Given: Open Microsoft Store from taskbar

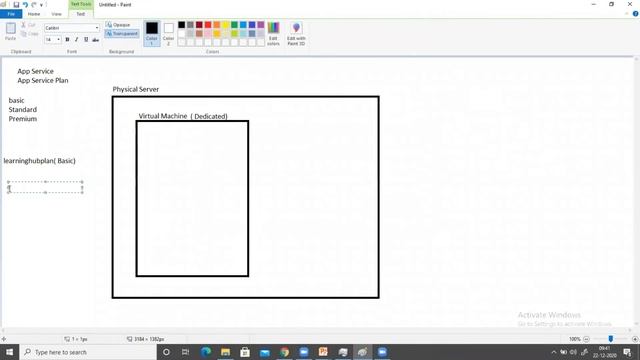Looking at the screenshot, I should pos(245,352).
